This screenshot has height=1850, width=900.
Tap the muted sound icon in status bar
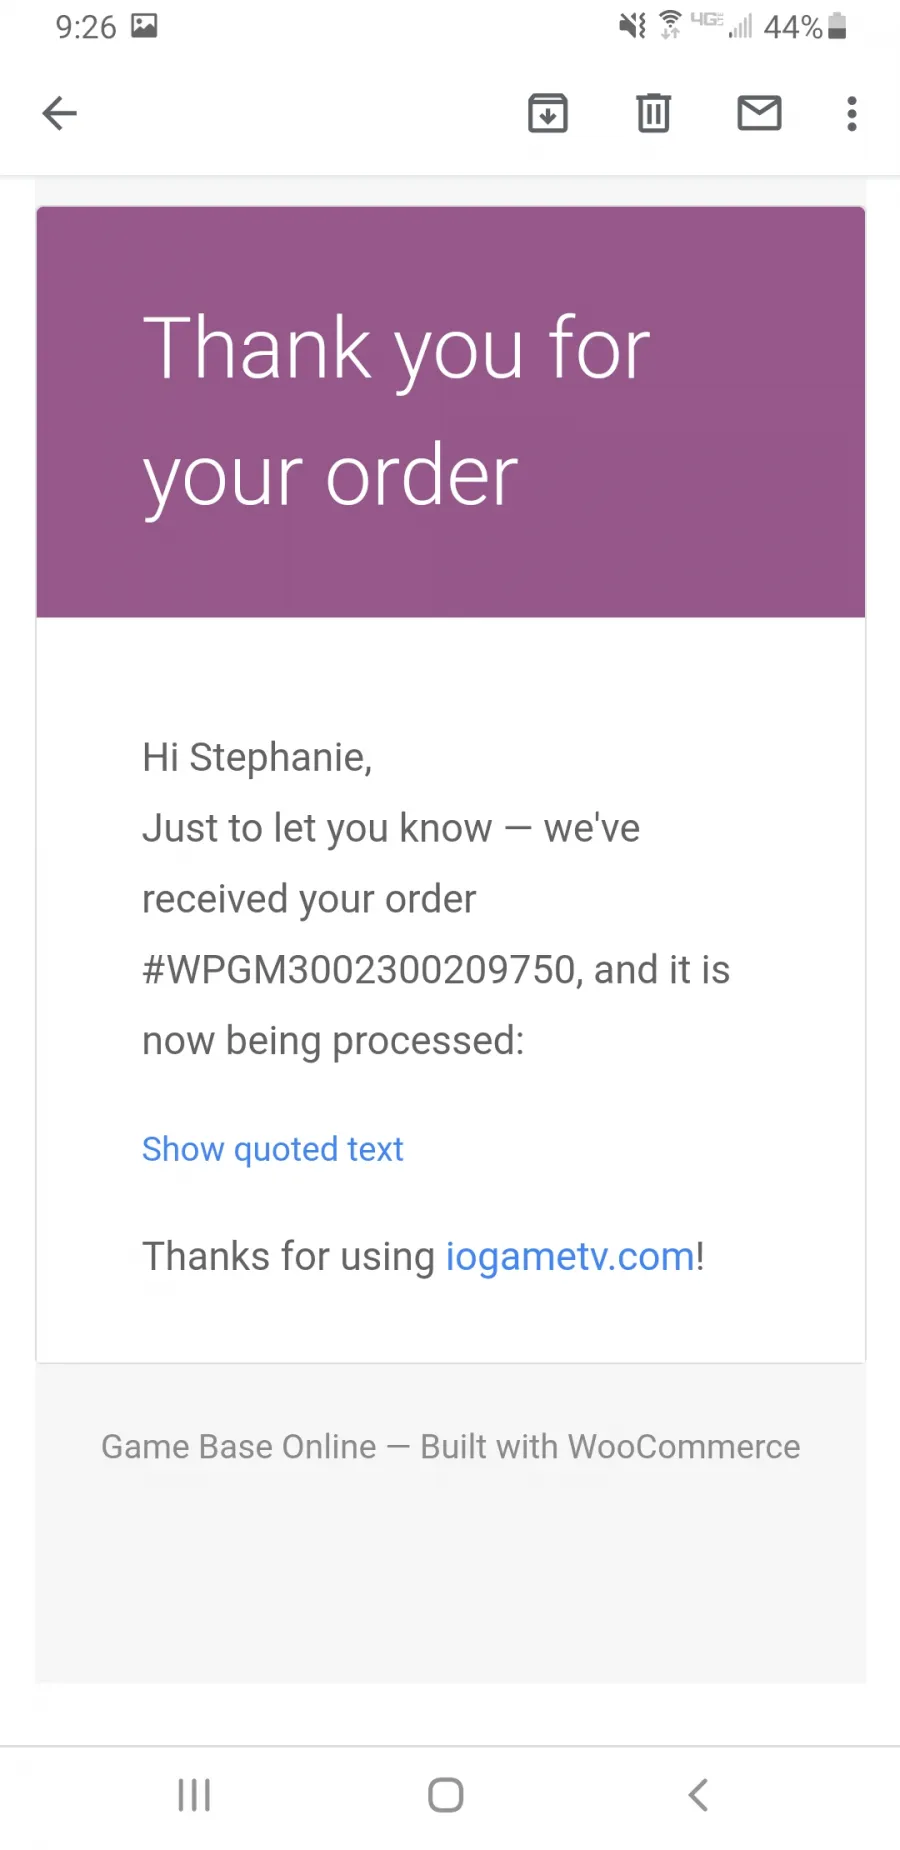coord(632,25)
